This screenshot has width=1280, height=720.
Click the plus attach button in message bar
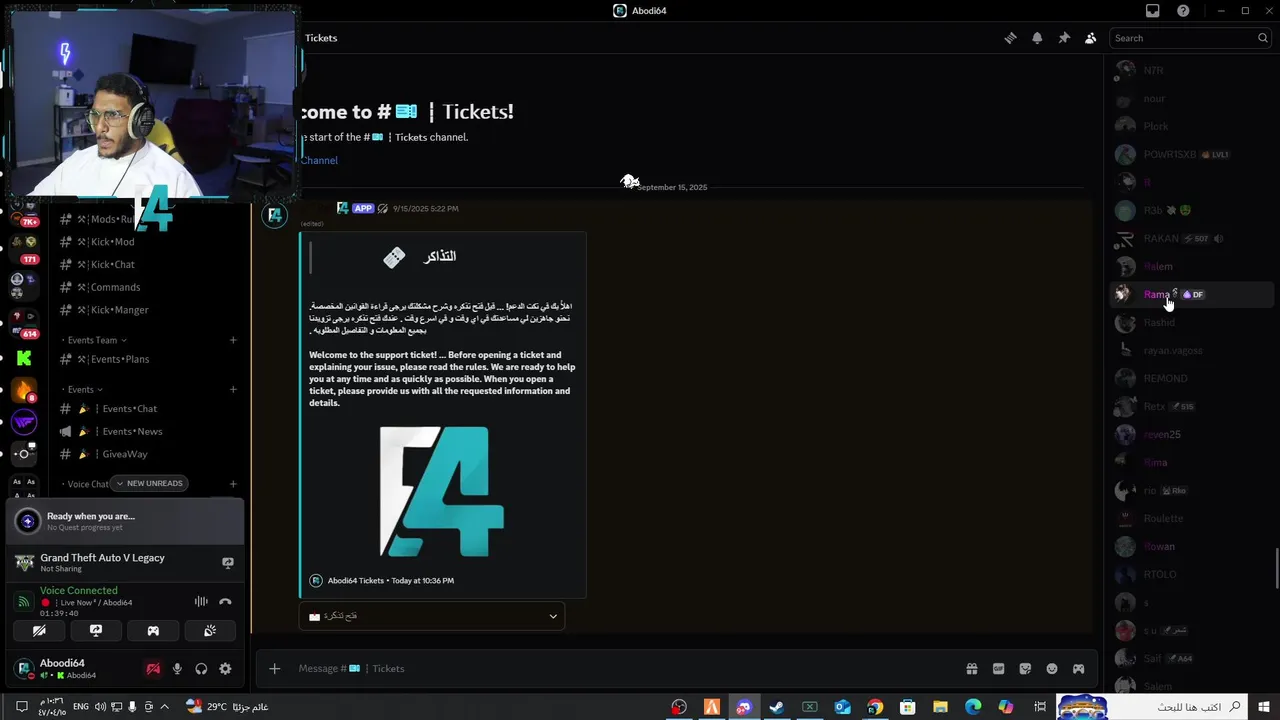[275, 669]
